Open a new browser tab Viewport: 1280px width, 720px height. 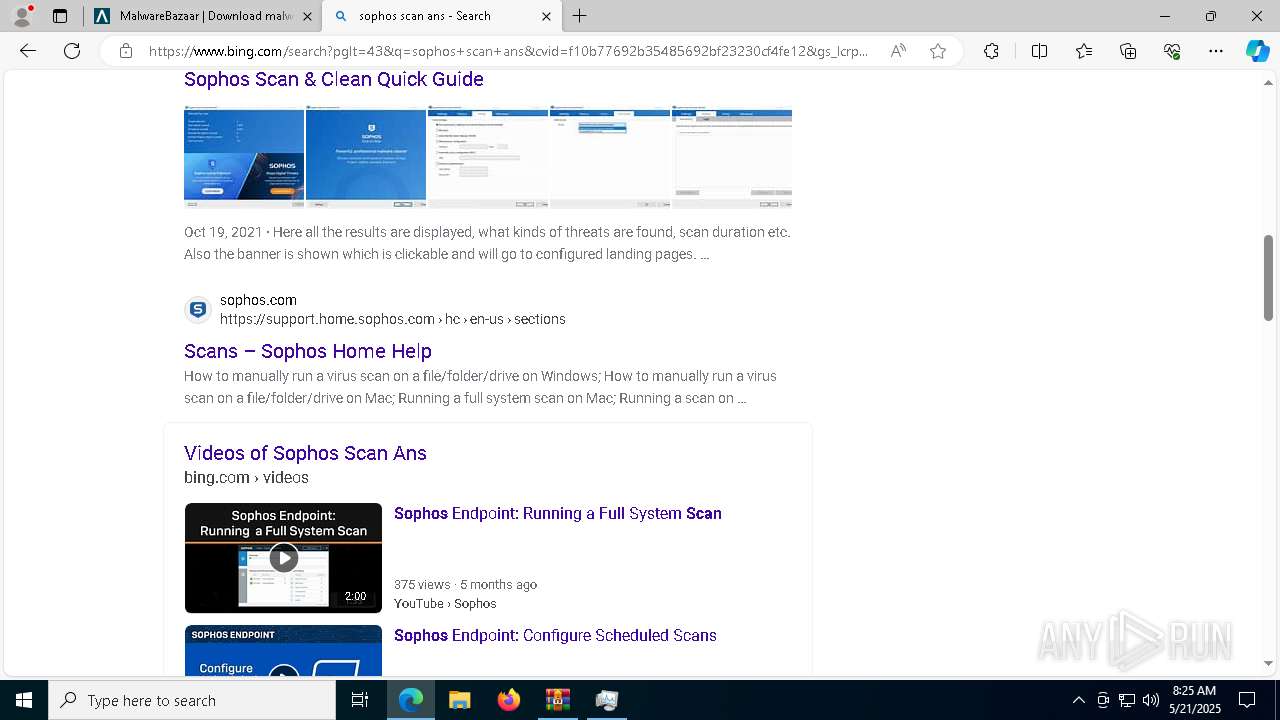coord(580,16)
